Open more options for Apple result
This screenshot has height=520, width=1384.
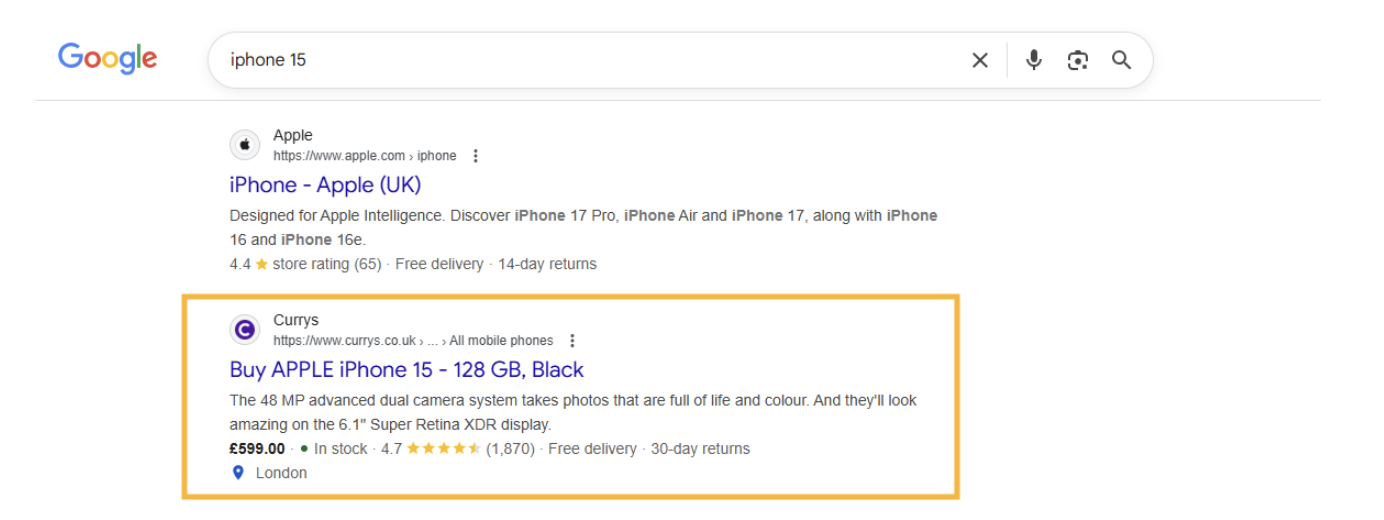(476, 156)
